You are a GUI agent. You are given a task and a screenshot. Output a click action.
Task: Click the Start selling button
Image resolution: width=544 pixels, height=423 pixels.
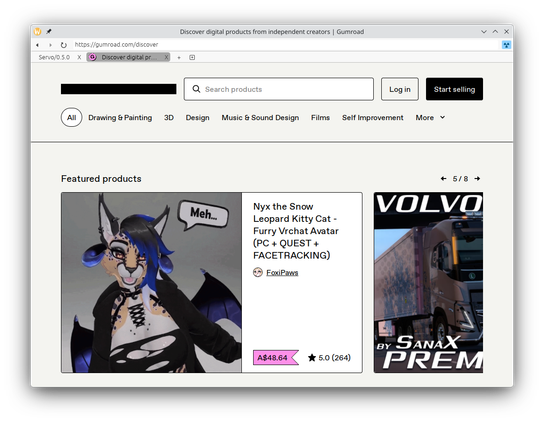click(x=454, y=89)
